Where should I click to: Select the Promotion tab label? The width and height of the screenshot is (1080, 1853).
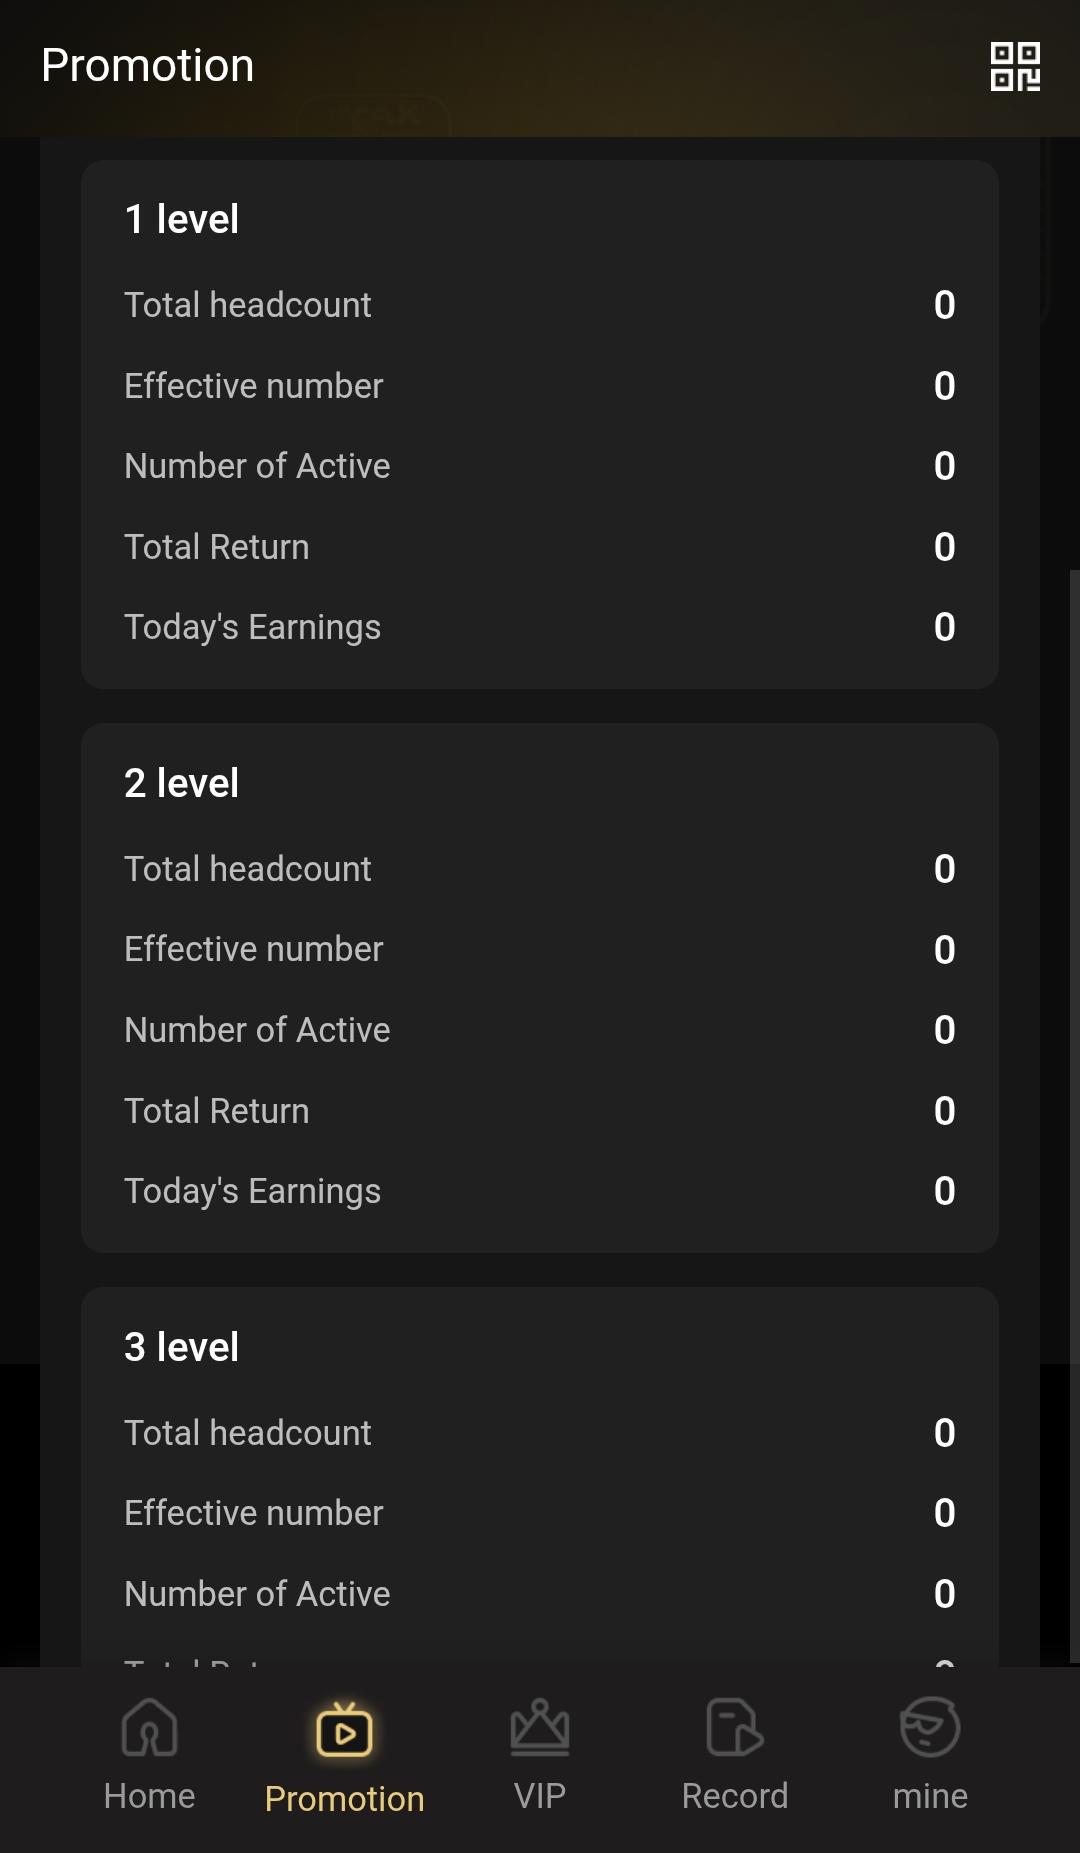[x=344, y=1799]
